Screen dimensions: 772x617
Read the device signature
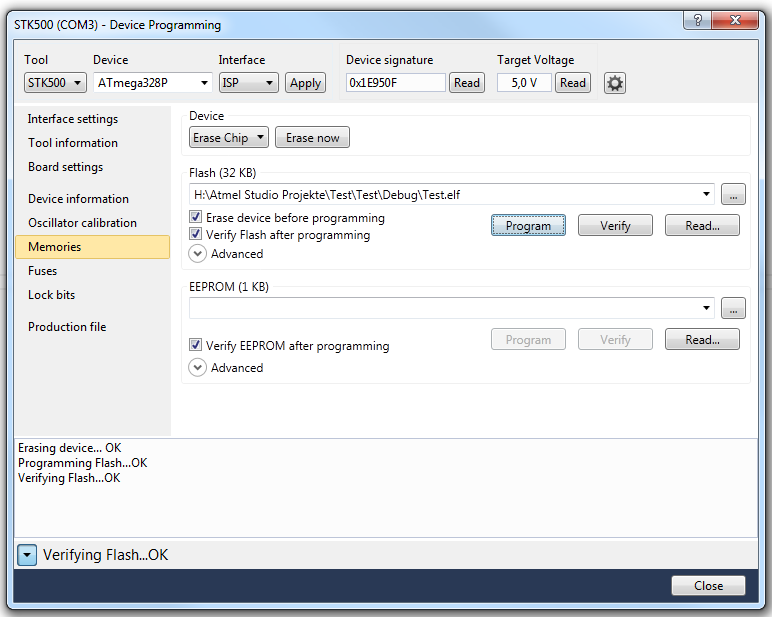pyautogui.click(x=466, y=83)
